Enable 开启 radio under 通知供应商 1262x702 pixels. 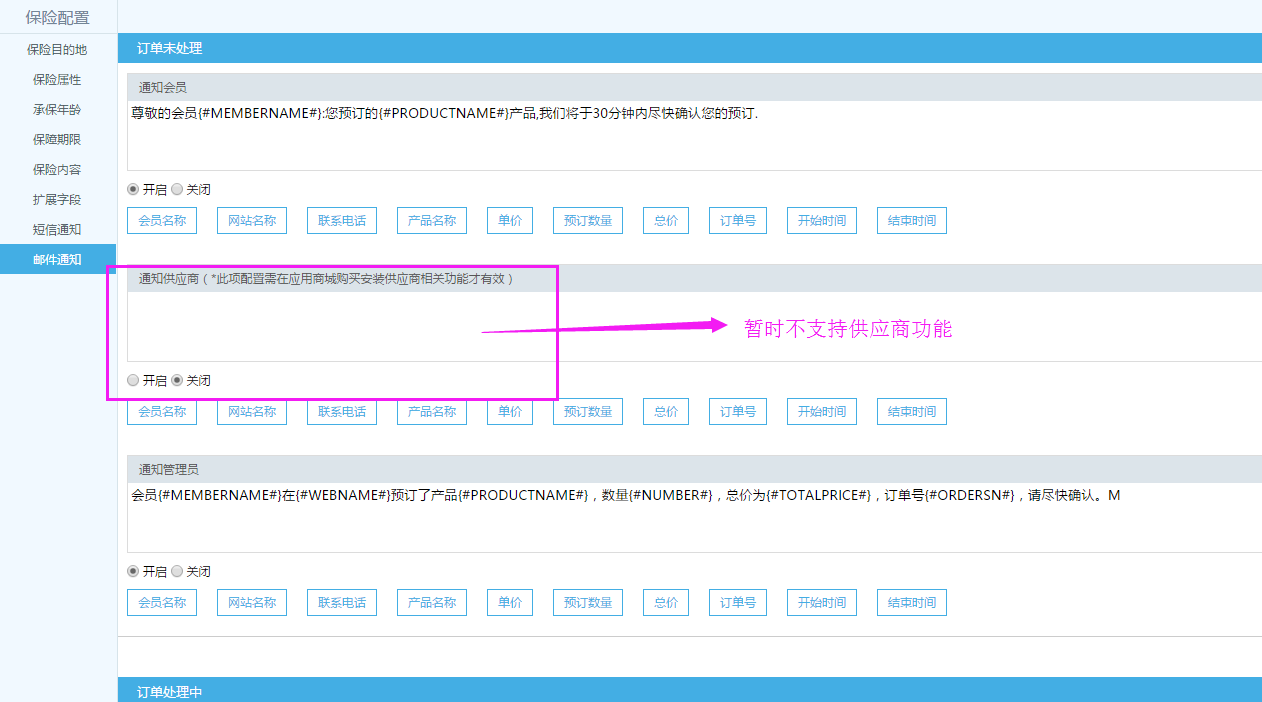134,380
